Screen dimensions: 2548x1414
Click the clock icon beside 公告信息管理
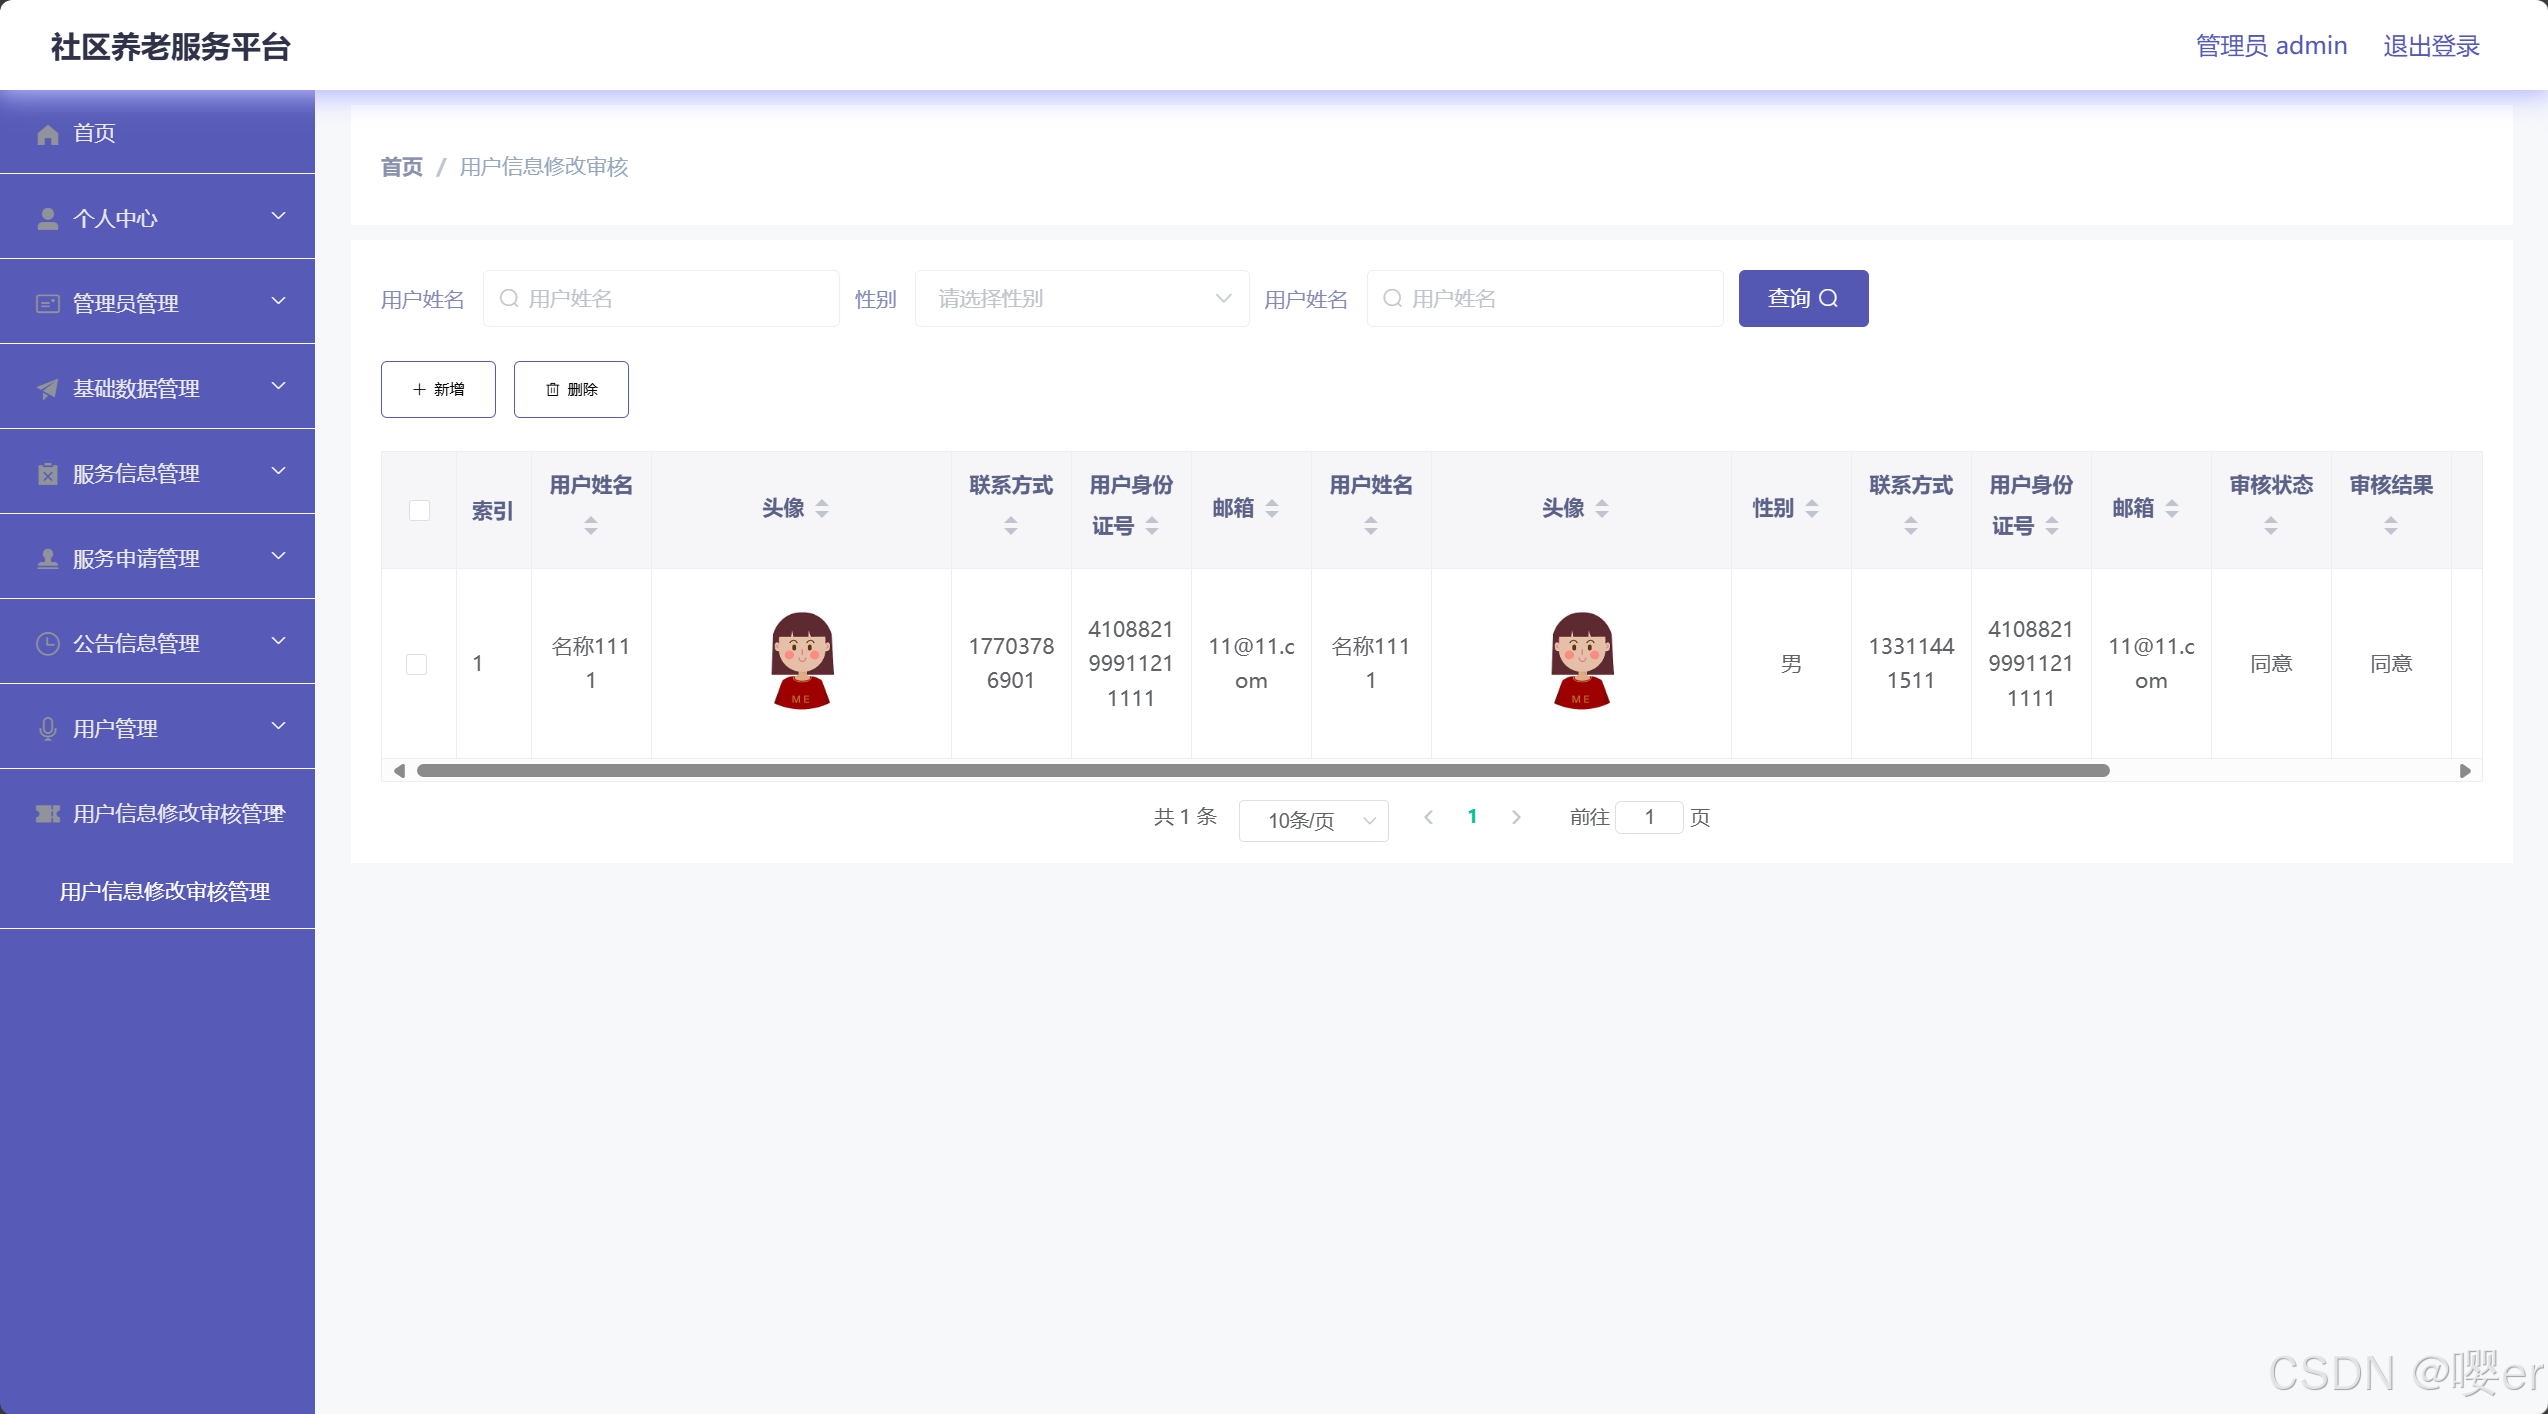click(47, 644)
